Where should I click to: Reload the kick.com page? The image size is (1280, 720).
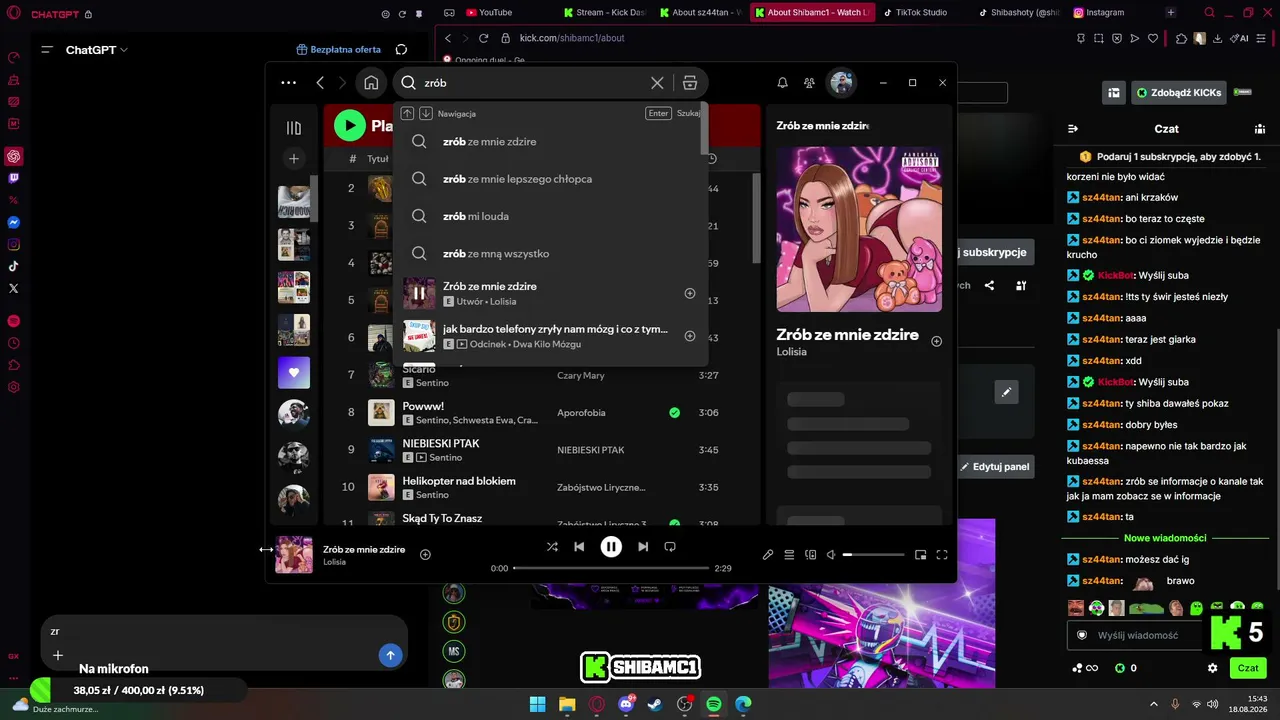tap(483, 38)
